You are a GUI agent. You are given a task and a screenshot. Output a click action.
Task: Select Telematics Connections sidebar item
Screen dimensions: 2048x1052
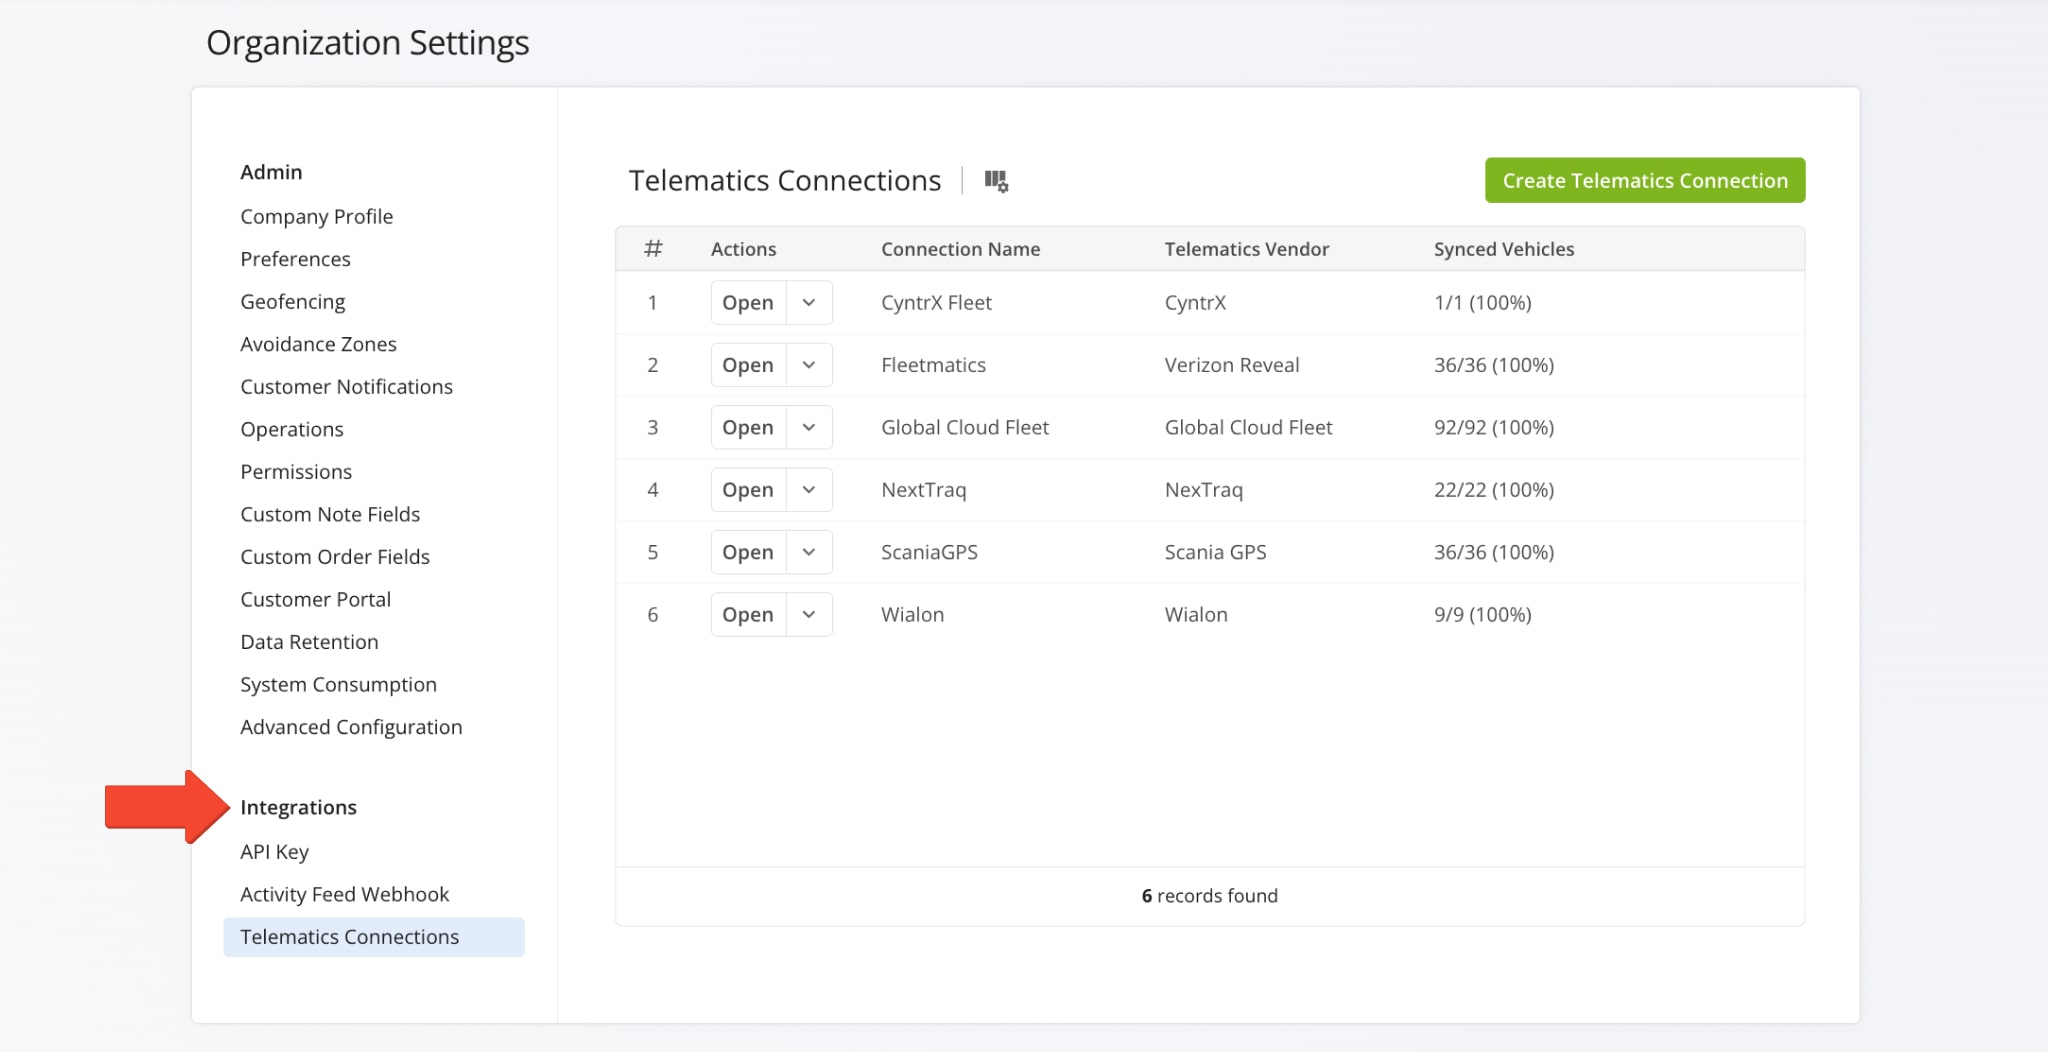click(x=349, y=937)
